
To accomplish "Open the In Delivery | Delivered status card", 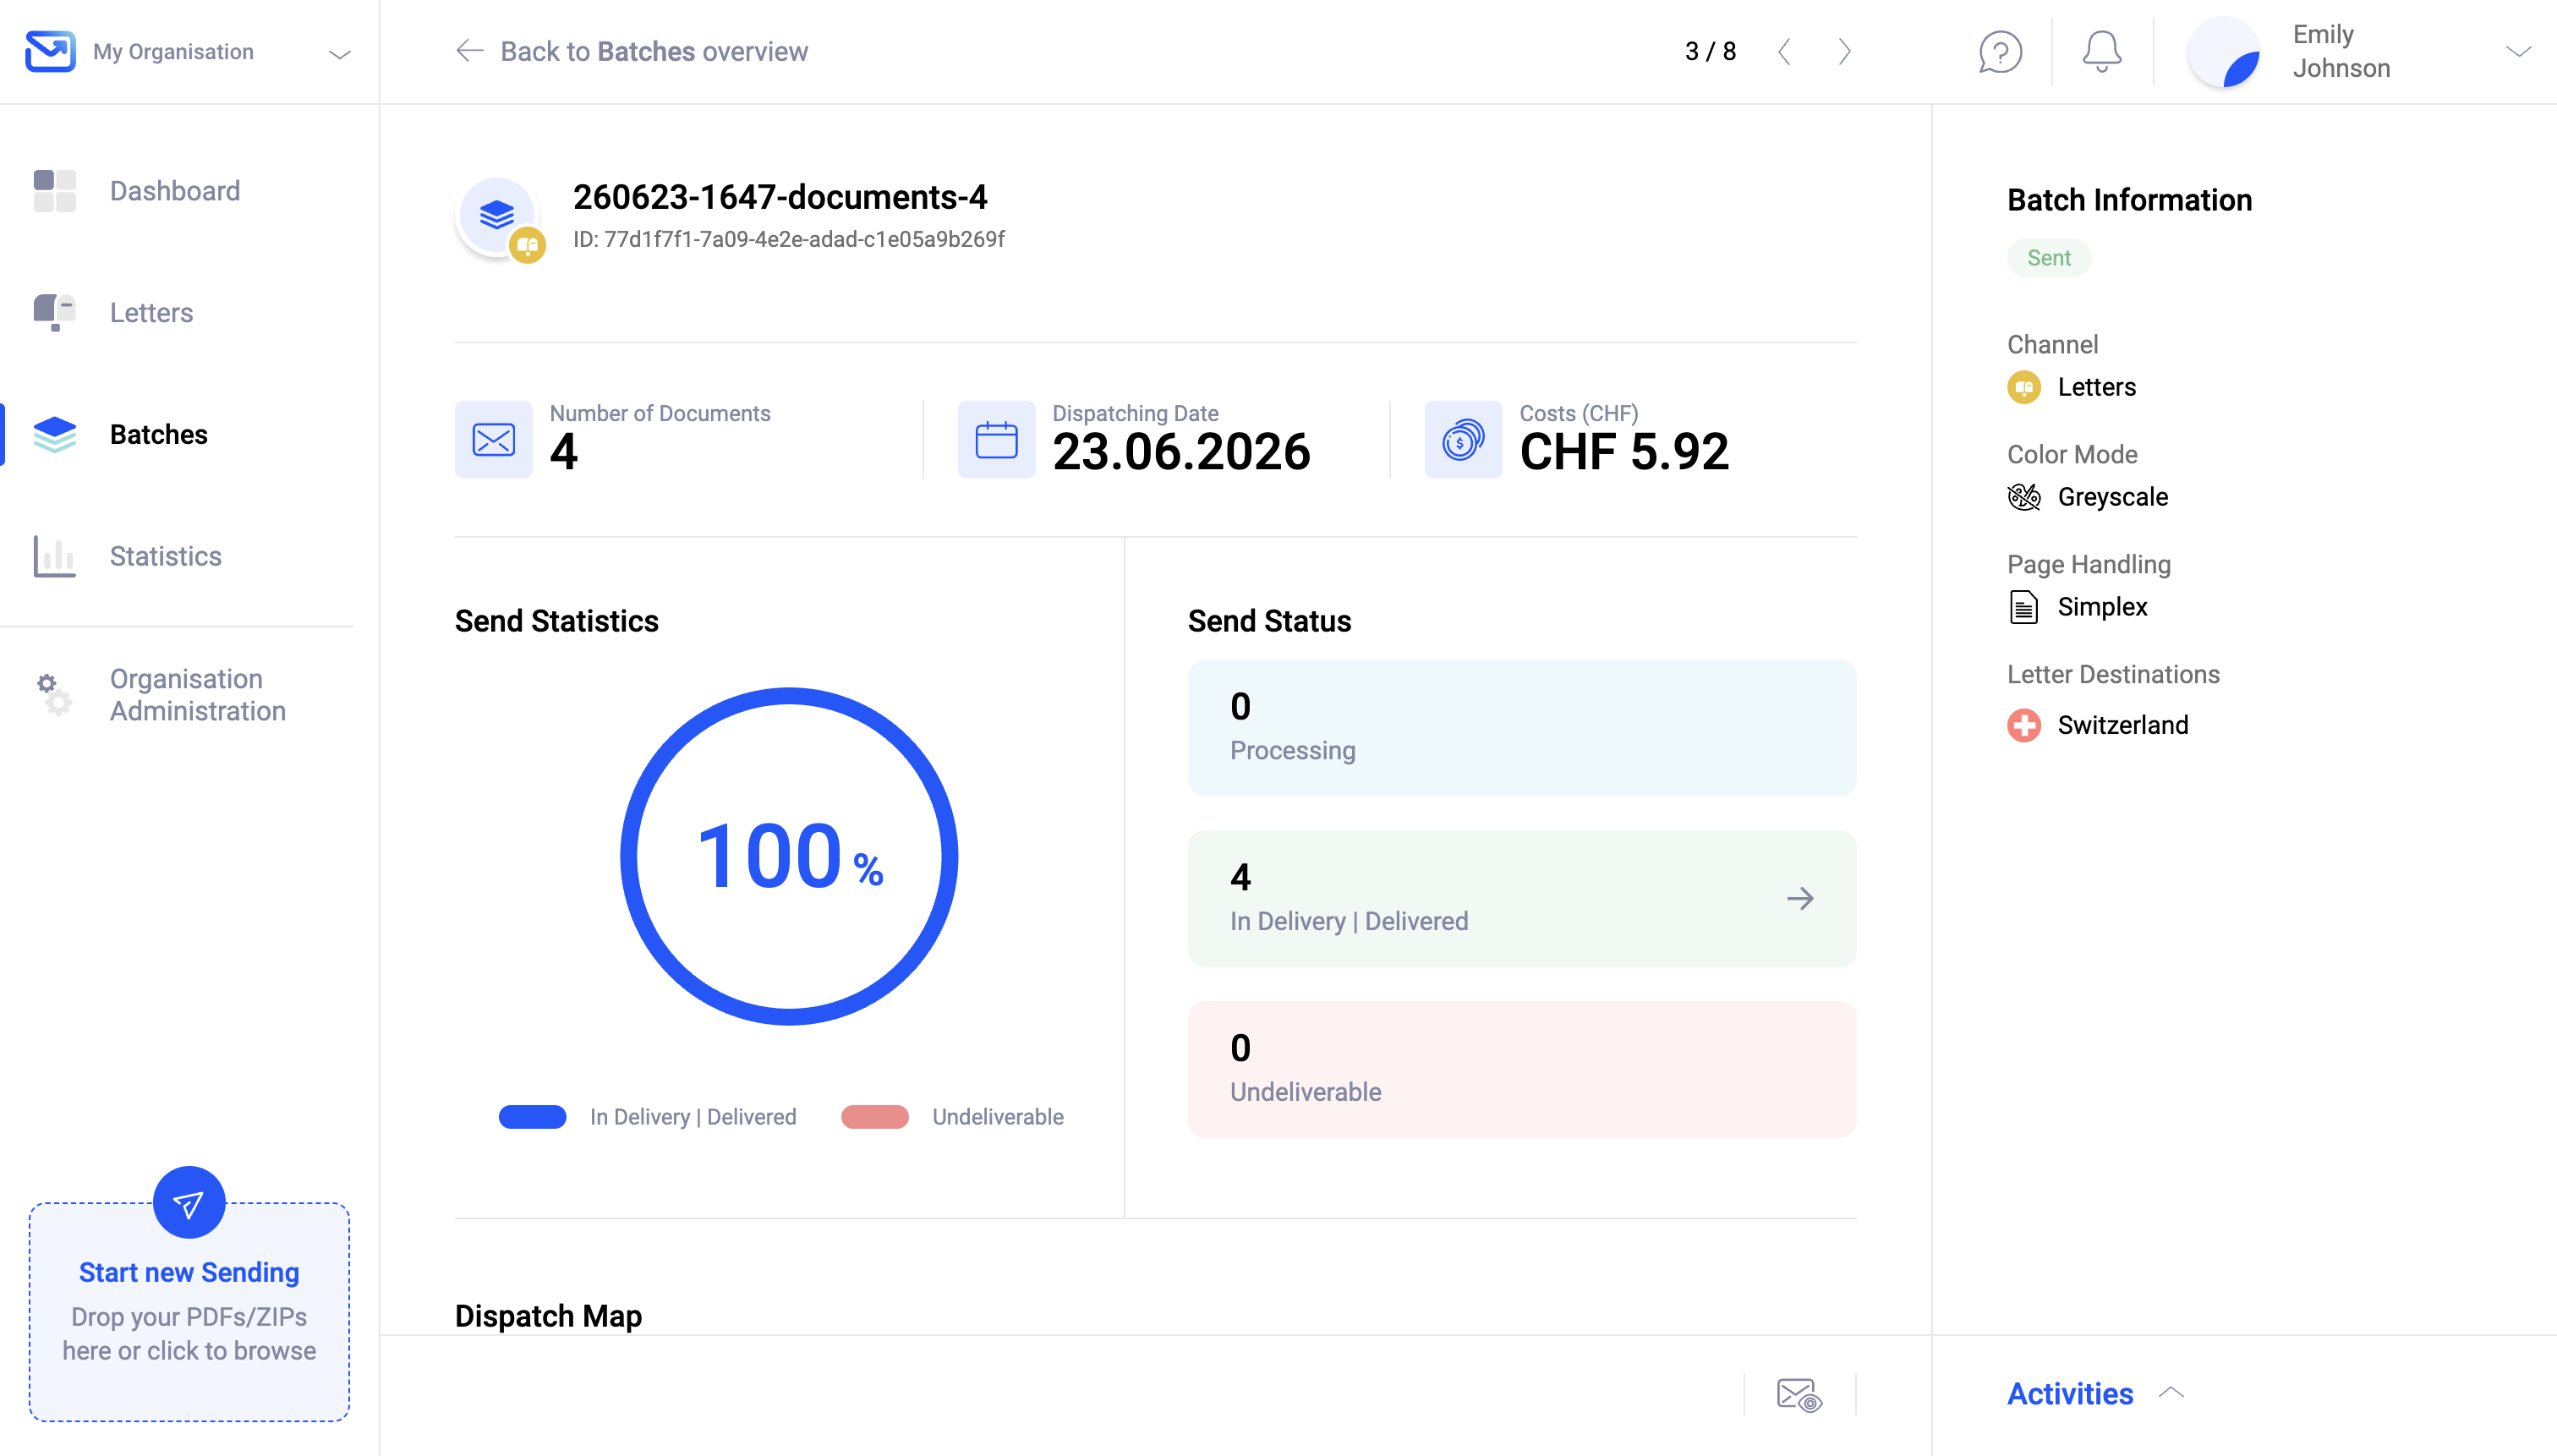I will click(x=1521, y=899).
